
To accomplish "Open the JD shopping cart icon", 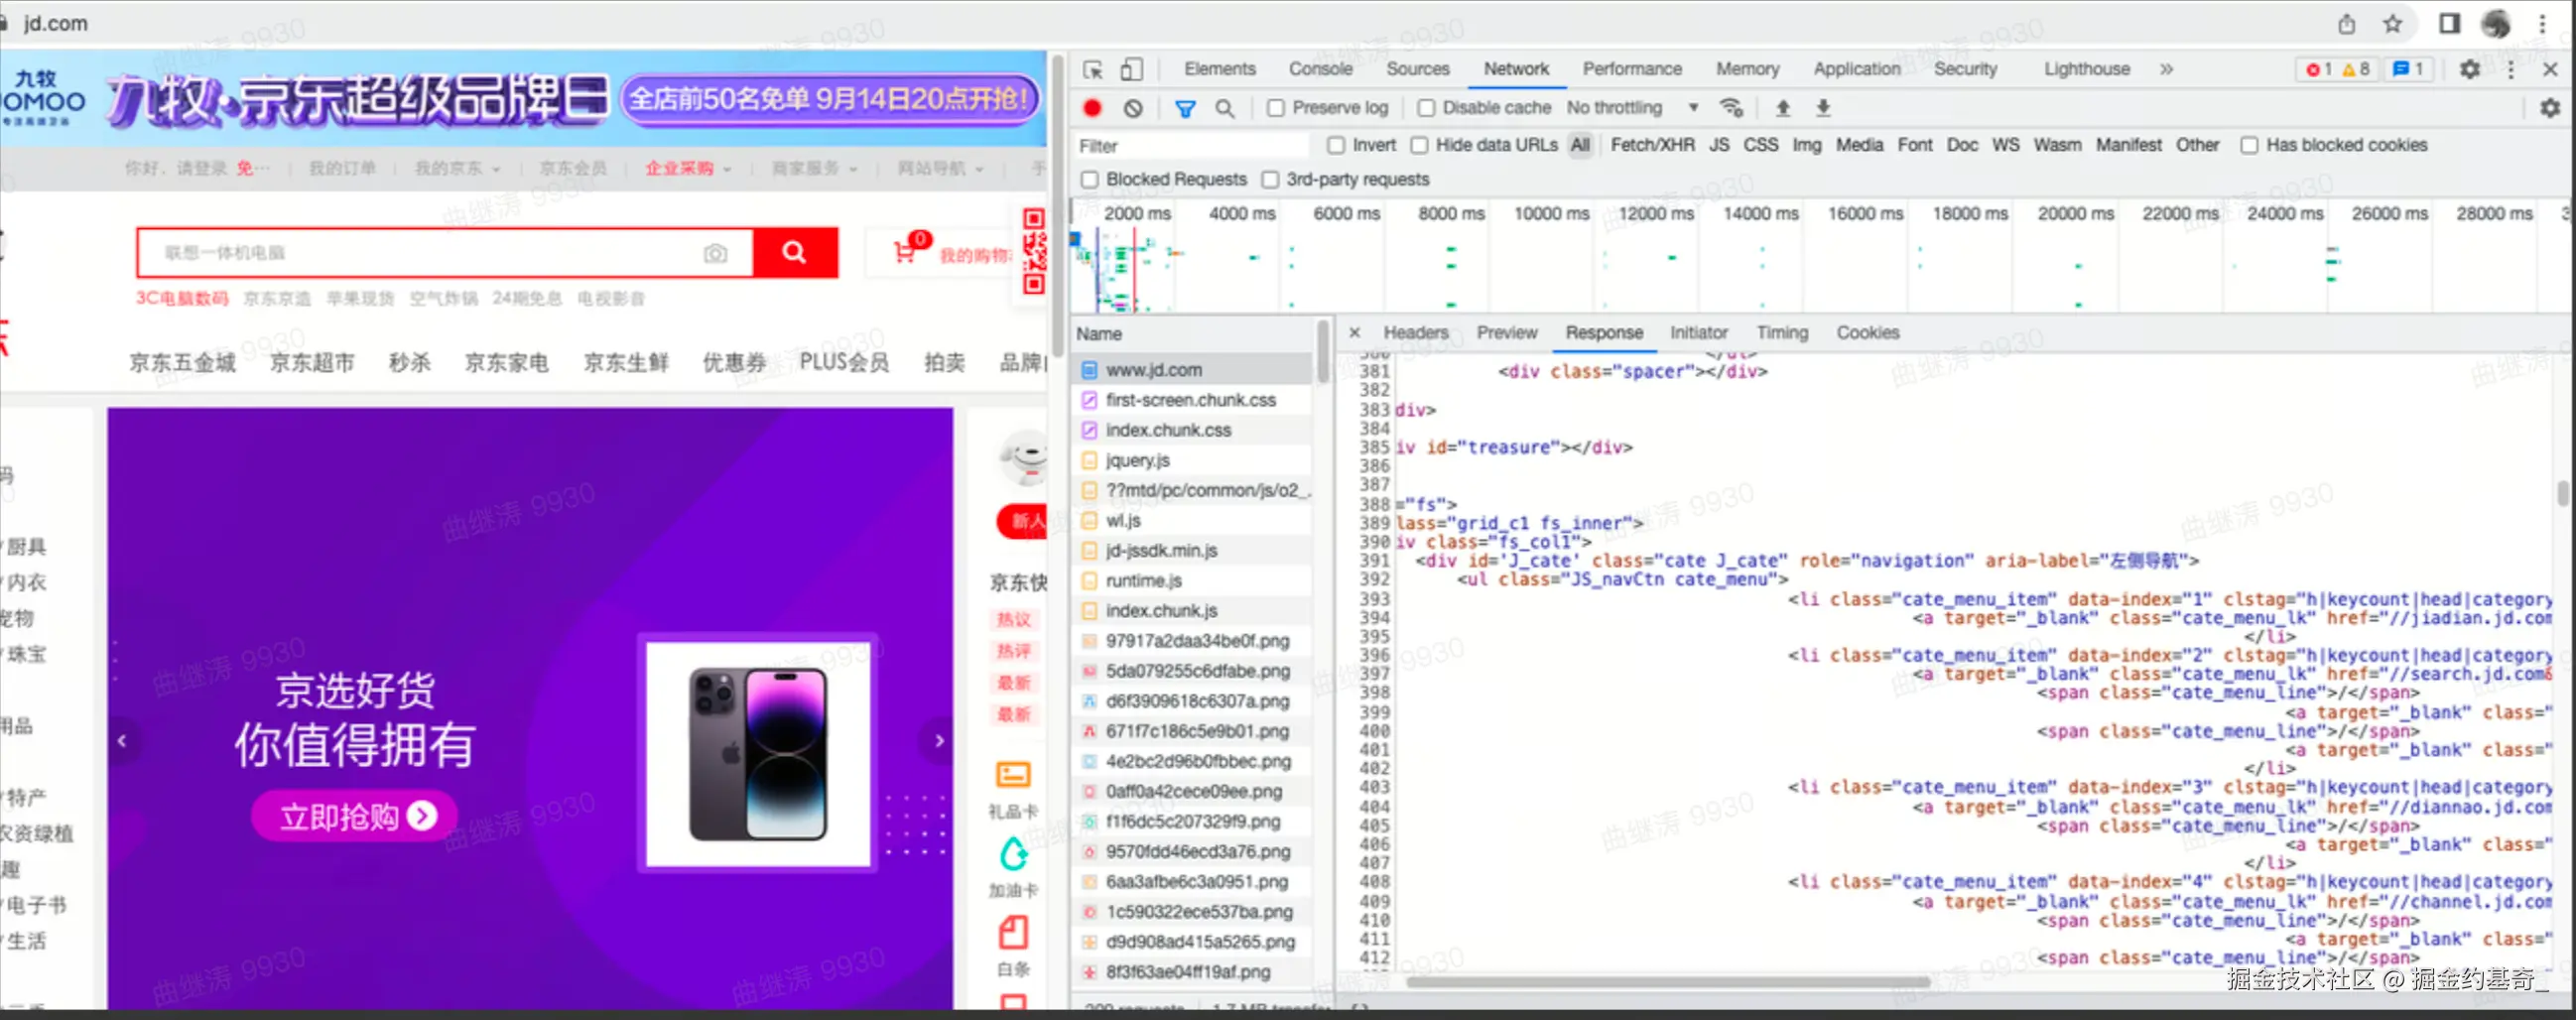I will pyautogui.click(x=905, y=252).
